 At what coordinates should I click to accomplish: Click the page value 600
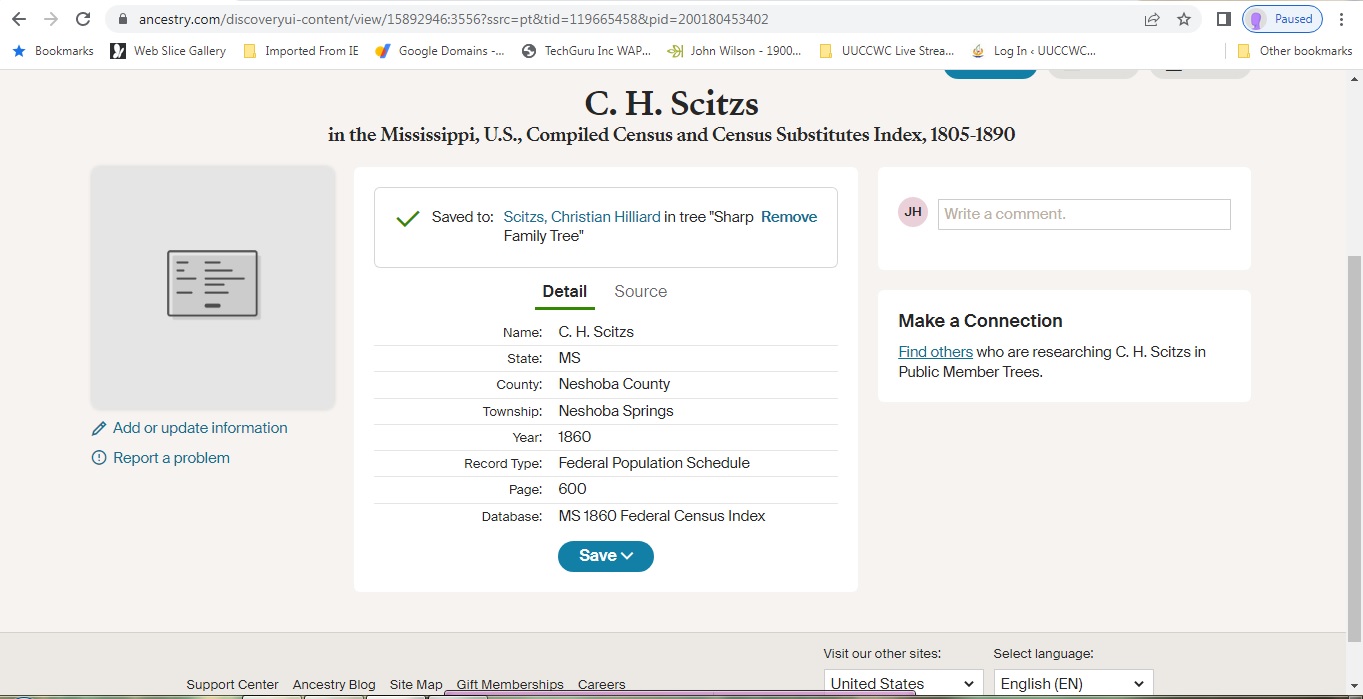click(572, 489)
